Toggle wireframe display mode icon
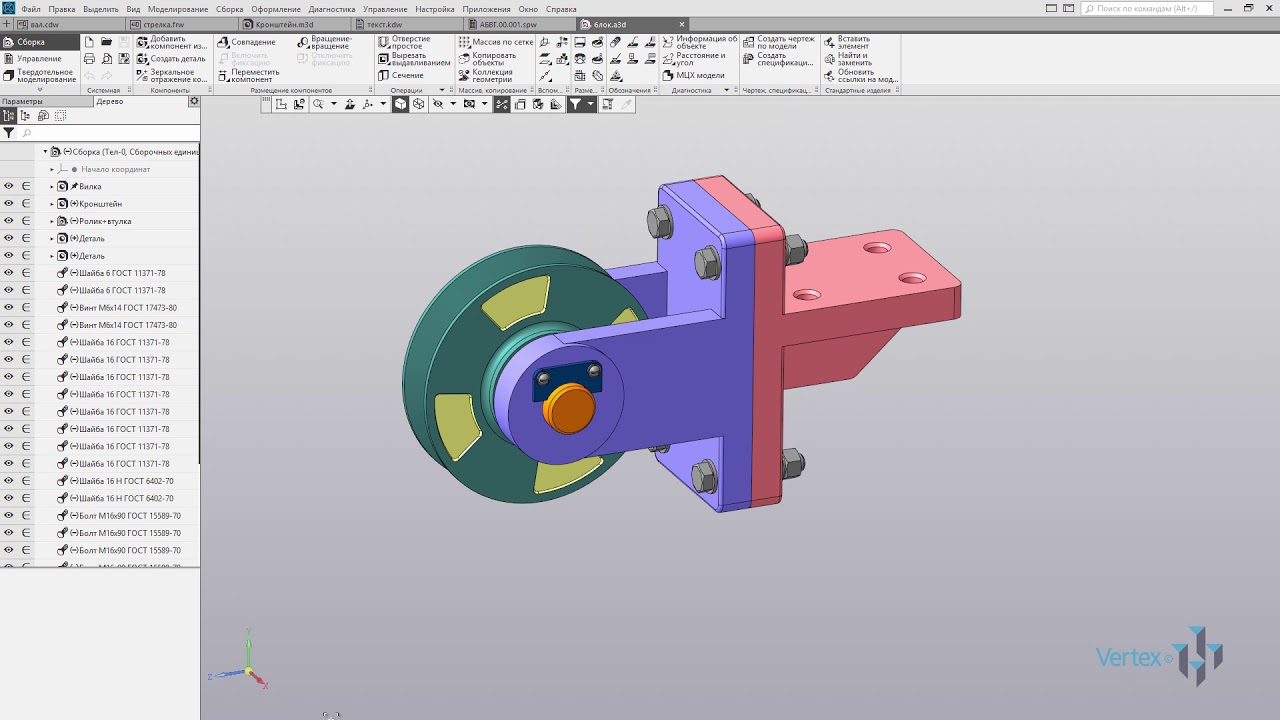The width and height of the screenshot is (1280, 720). pyautogui.click(x=418, y=104)
